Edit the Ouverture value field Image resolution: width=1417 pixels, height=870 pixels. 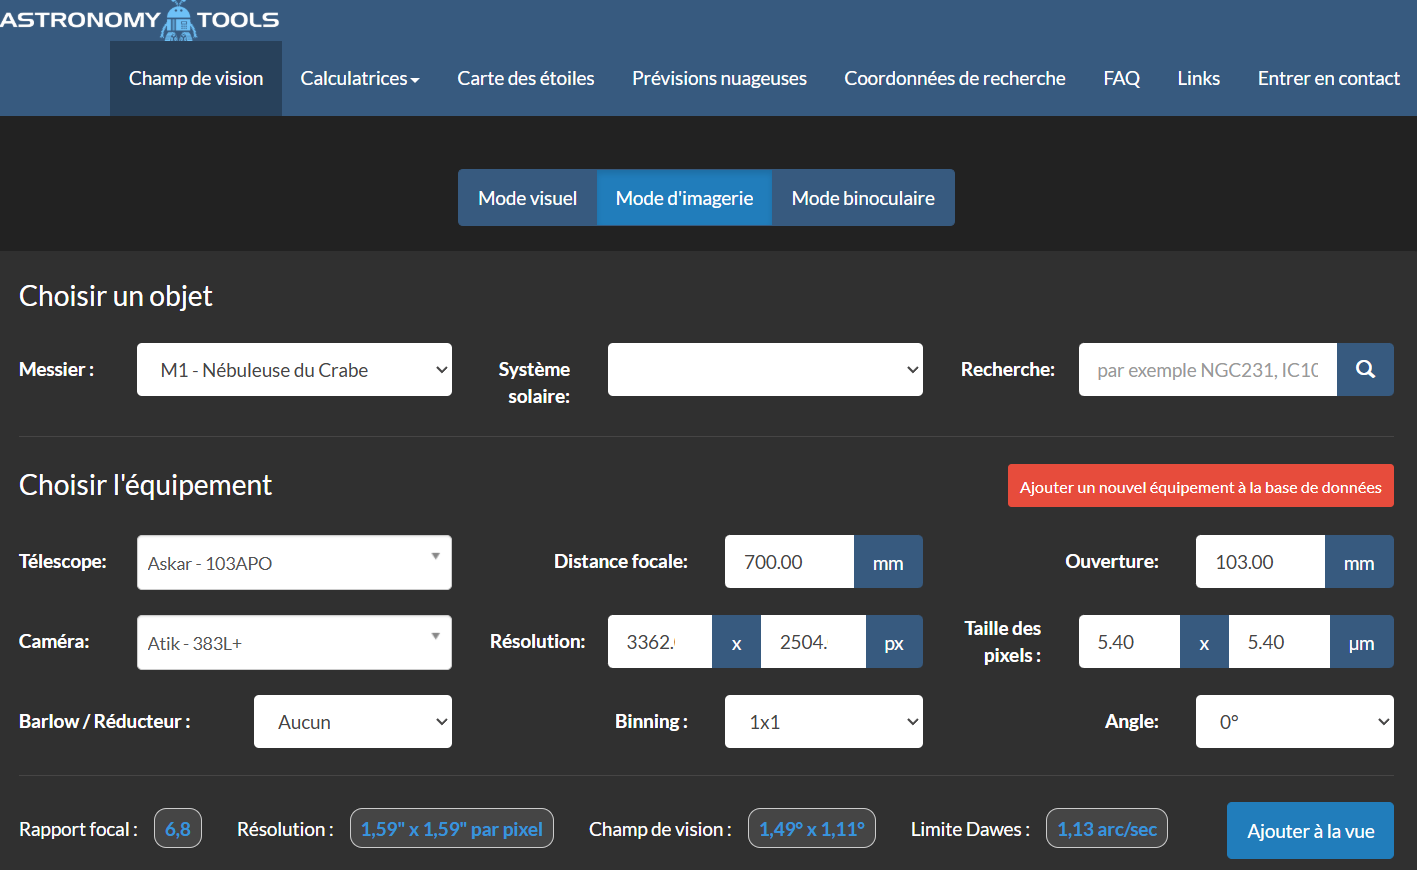point(1260,562)
